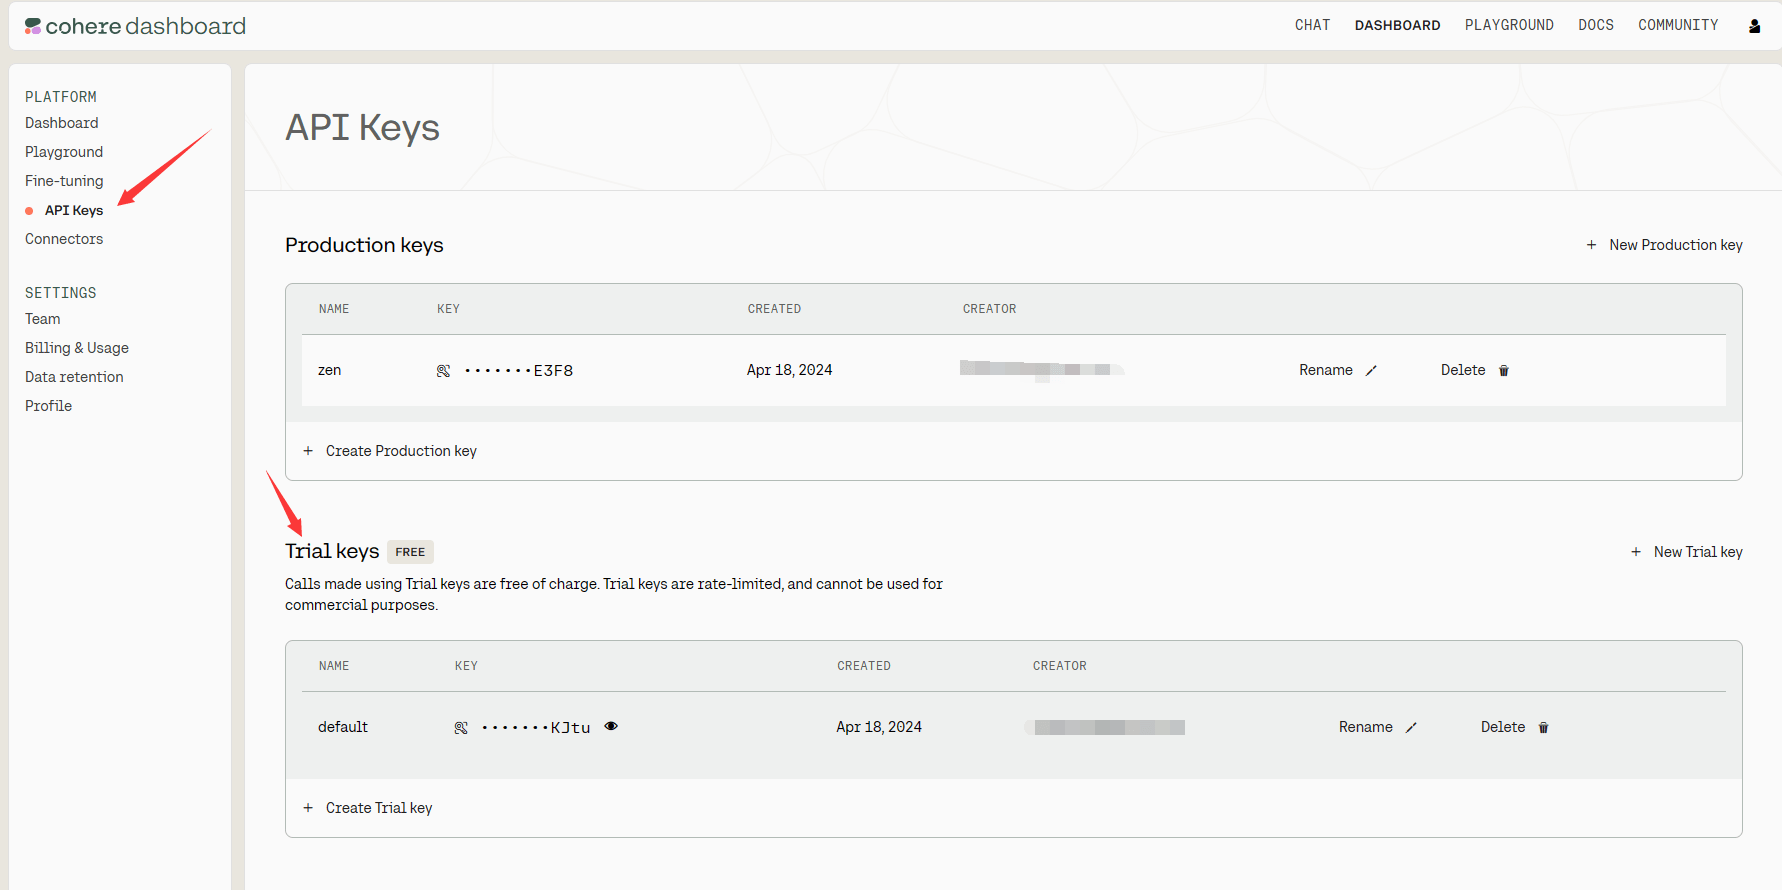Reveal the default trial key with eye icon
This screenshot has height=890, width=1782.
click(611, 727)
